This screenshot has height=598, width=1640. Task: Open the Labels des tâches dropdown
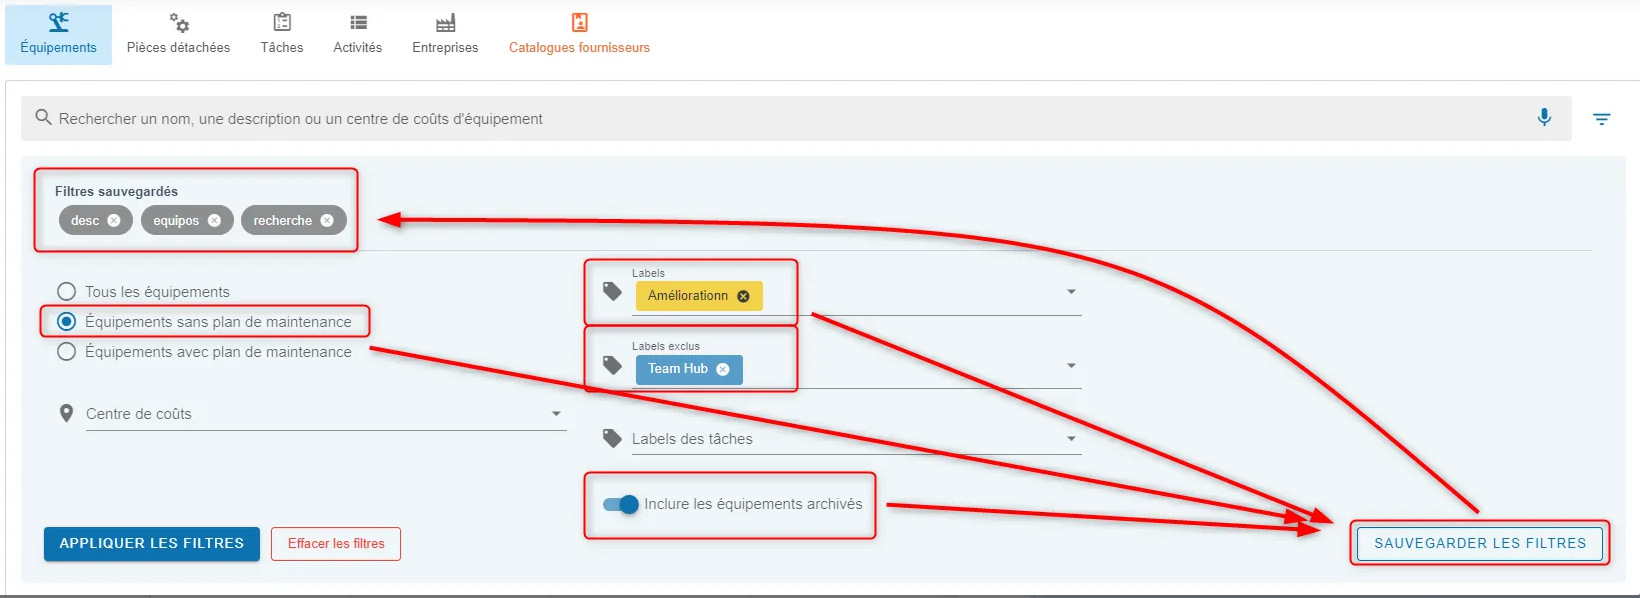pyautogui.click(x=857, y=438)
